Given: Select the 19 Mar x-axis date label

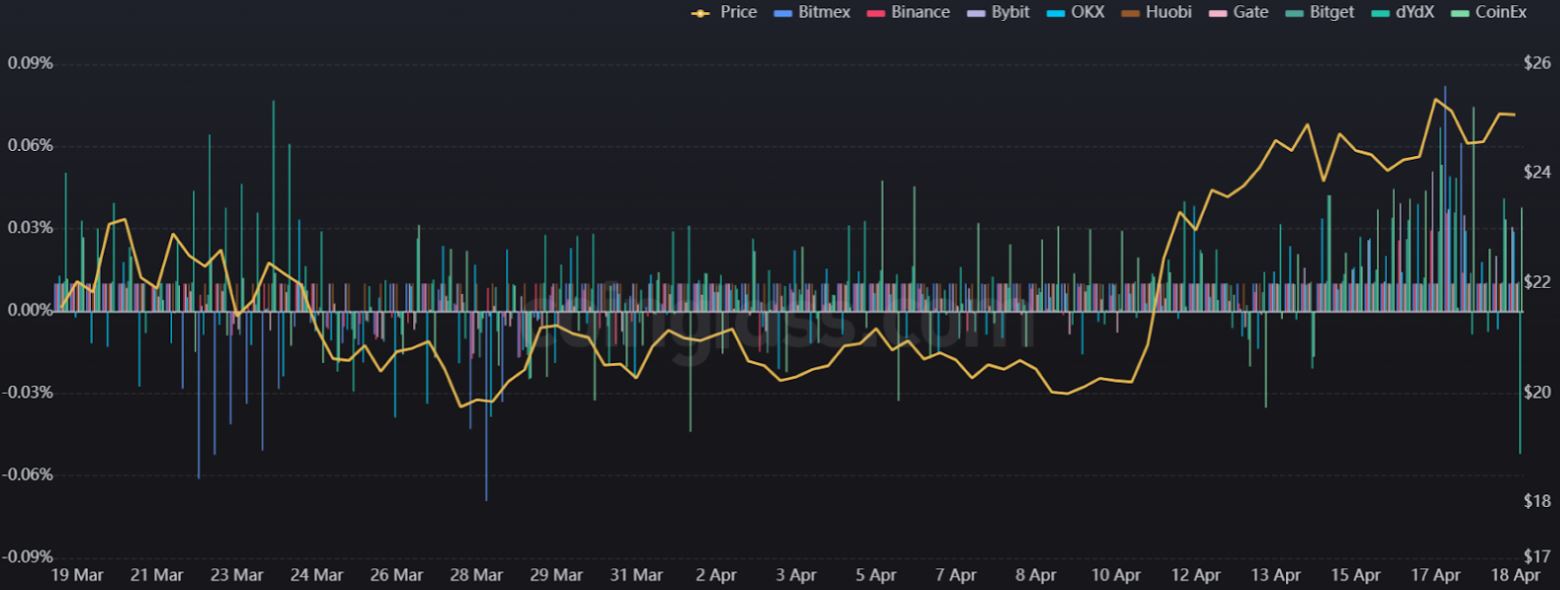Looking at the screenshot, I should (76, 575).
